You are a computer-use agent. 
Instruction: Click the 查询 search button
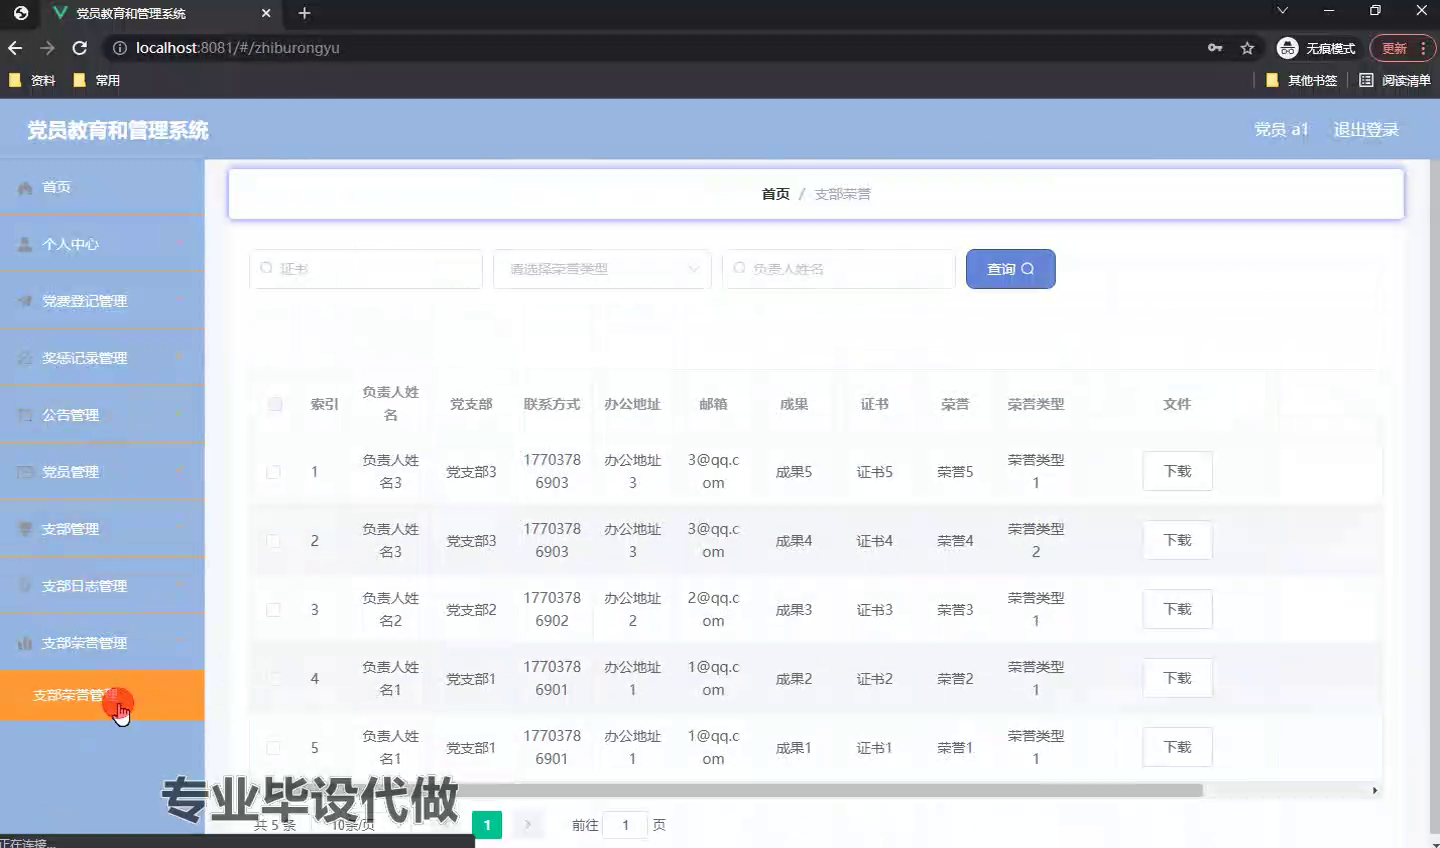coord(1010,269)
